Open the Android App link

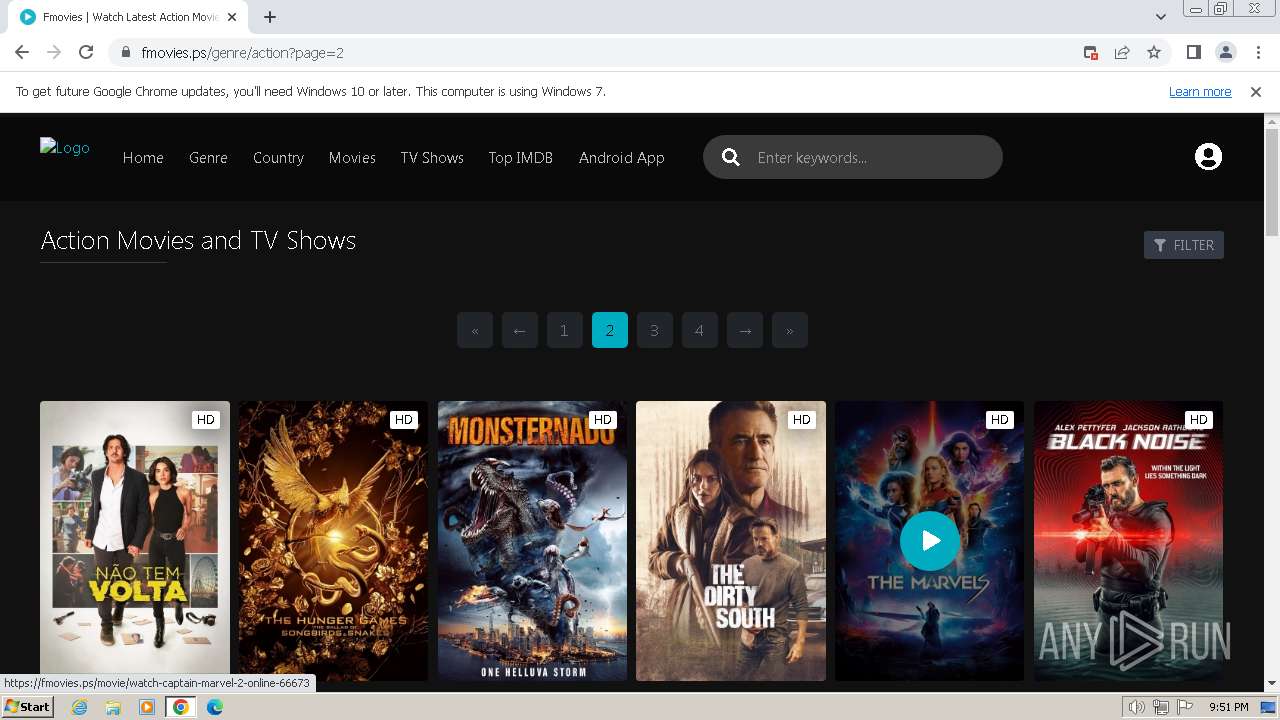pyautogui.click(x=621, y=158)
